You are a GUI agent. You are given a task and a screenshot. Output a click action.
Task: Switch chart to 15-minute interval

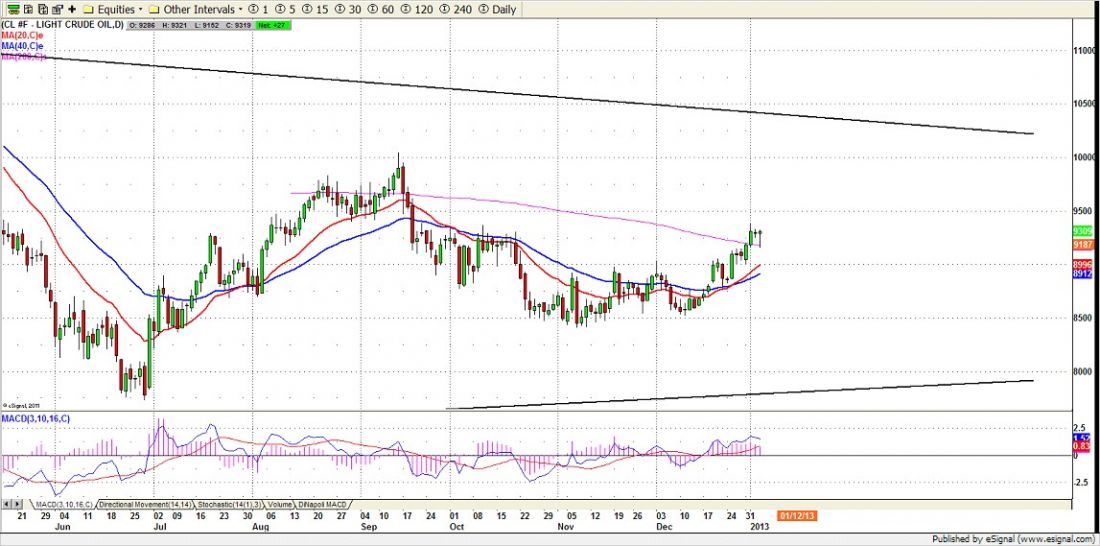coord(323,9)
